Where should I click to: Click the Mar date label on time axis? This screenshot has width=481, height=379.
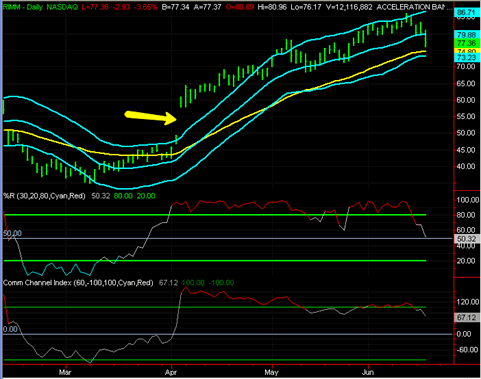click(x=65, y=372)
